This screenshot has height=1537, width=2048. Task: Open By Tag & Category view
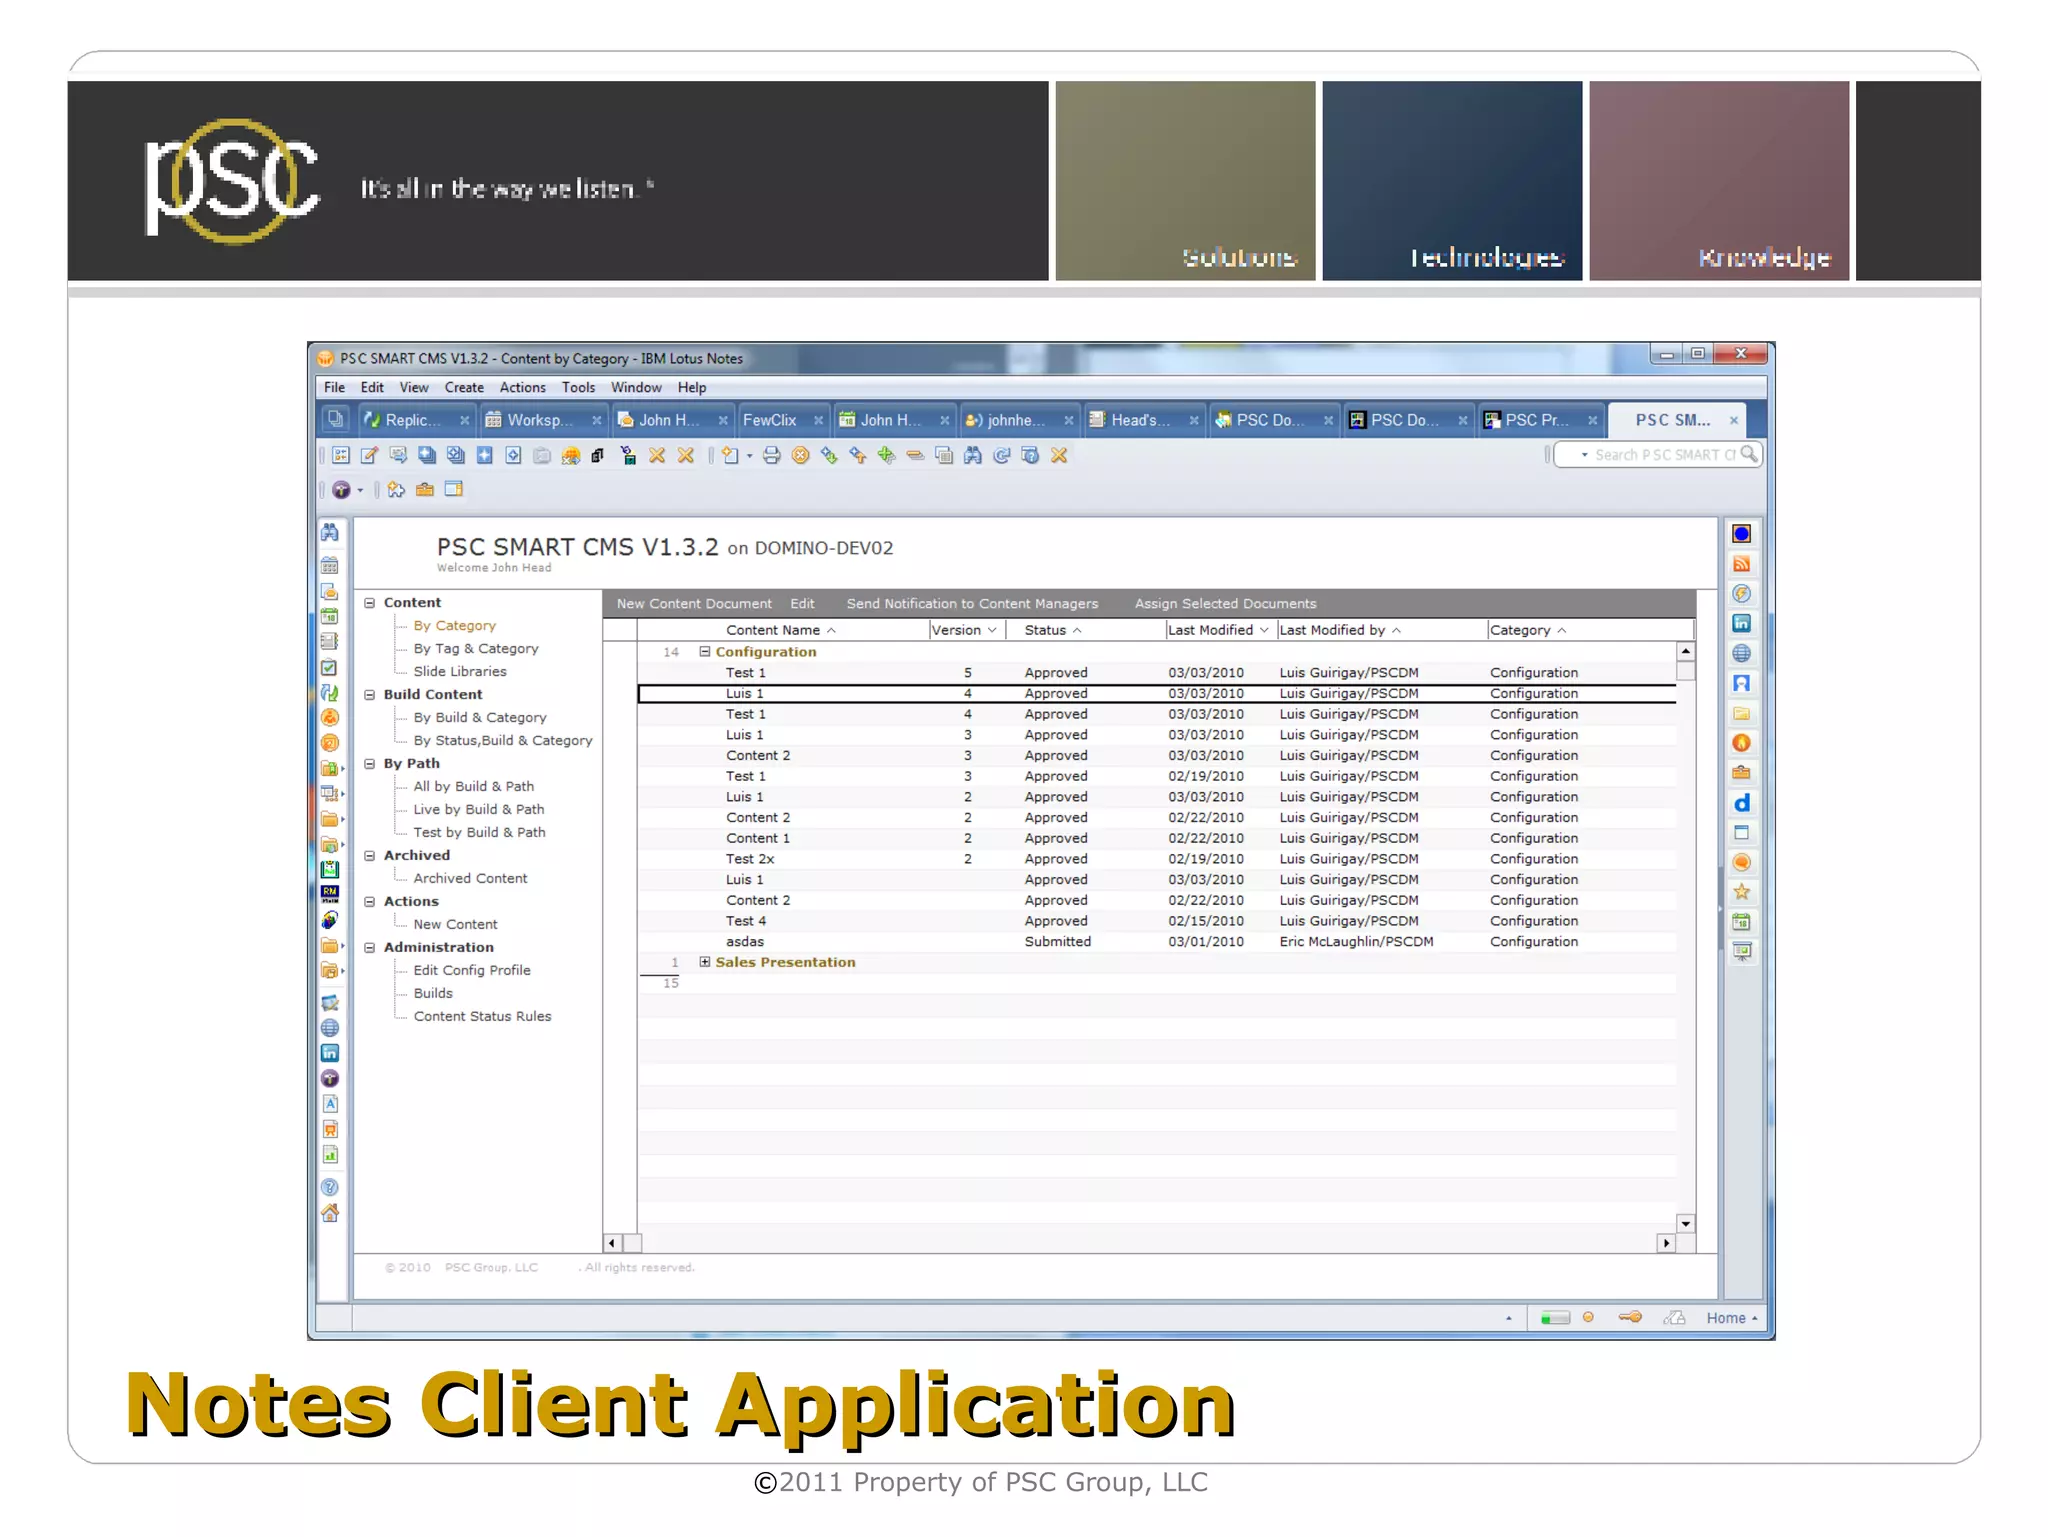[476, 649]
